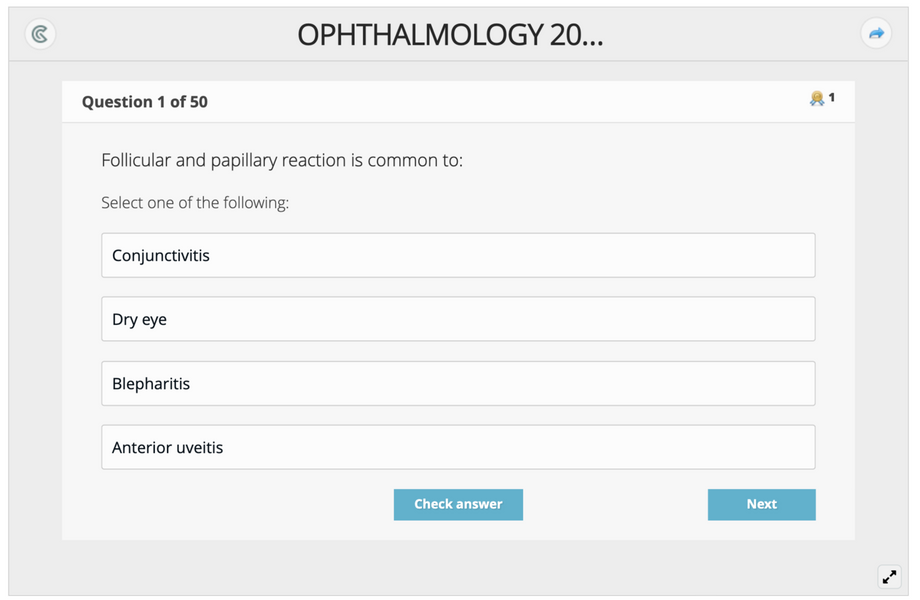920x600 pixels.
Task: Click the Dry eye text label
Action: 140,320
